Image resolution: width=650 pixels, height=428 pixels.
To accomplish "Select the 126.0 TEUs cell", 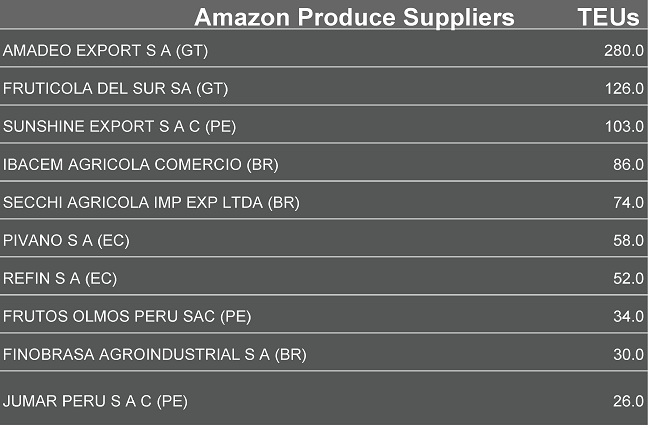I will 623,89.
